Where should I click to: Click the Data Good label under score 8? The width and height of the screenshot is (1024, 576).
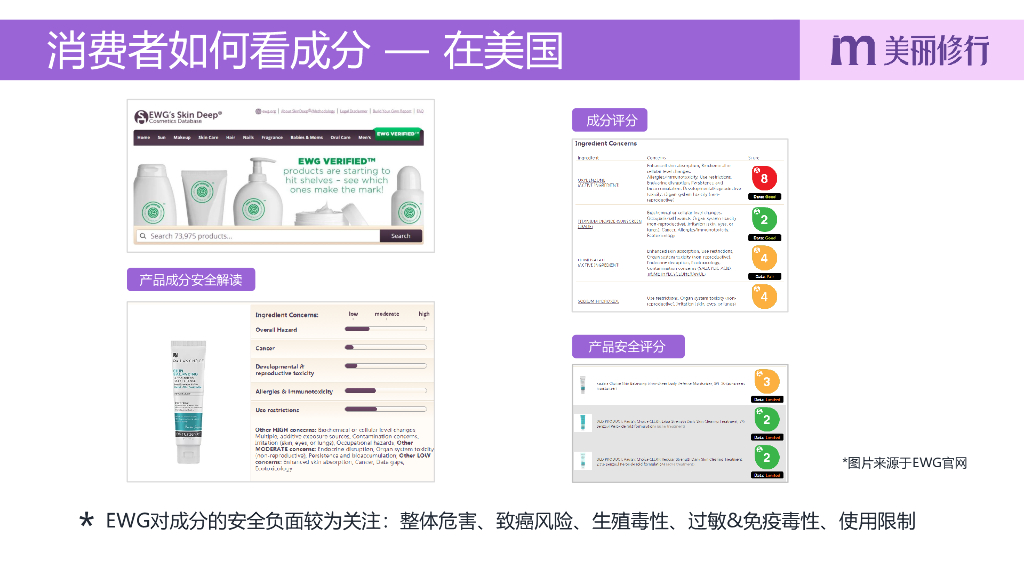tap(764, 197)
